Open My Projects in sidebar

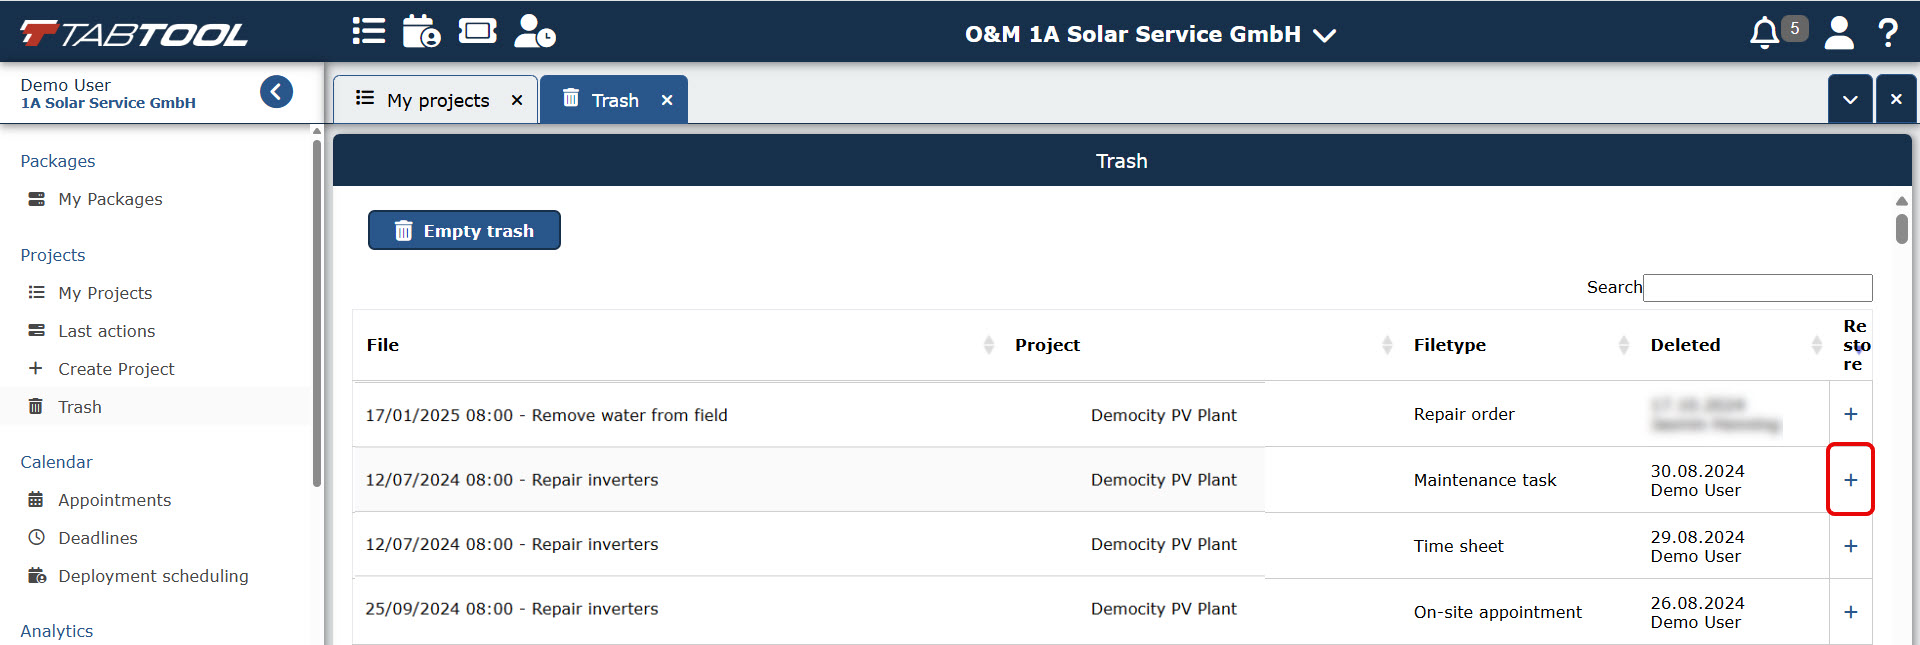click(105, 293)
